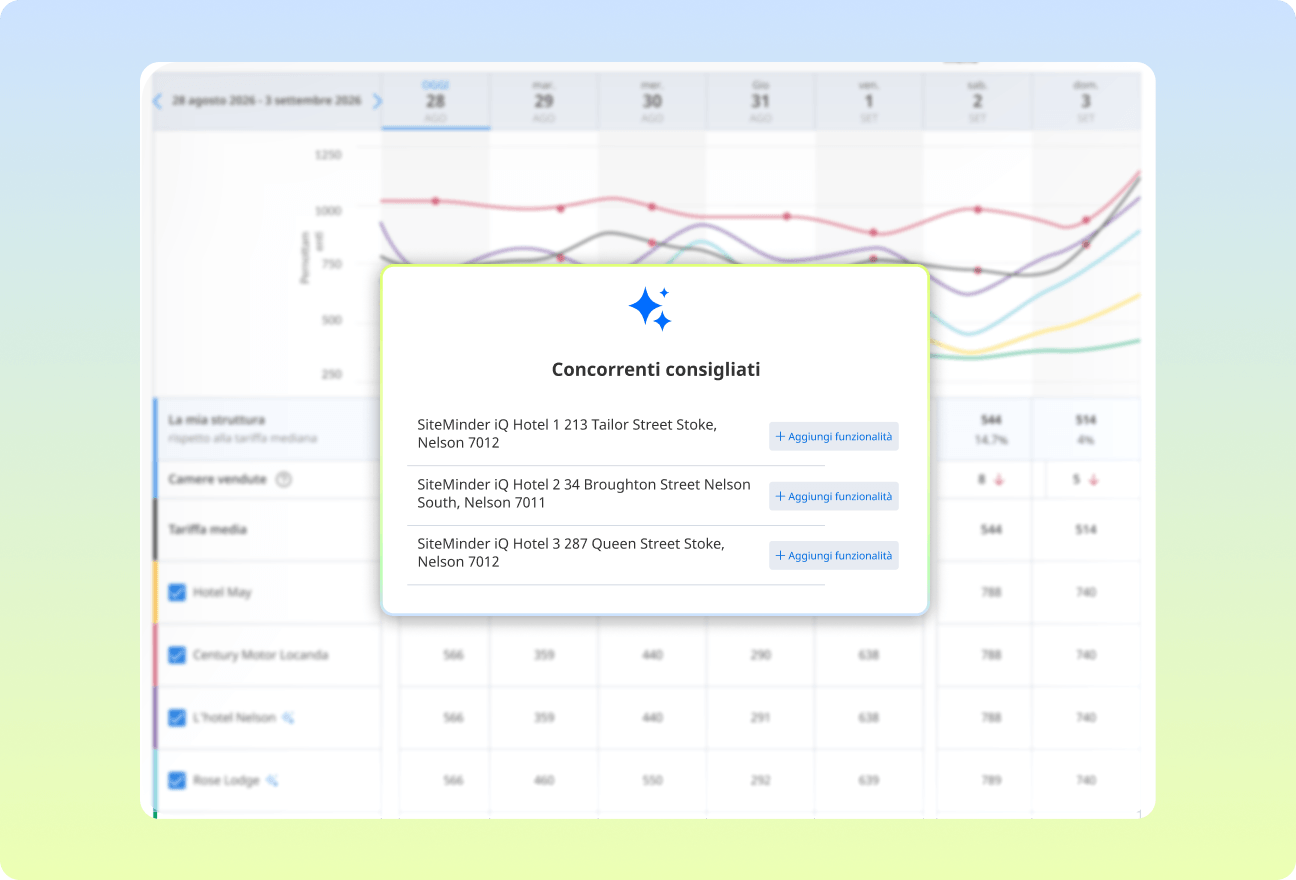
Task: Click the red down arrow beside 5
Action: point(1093,480)
